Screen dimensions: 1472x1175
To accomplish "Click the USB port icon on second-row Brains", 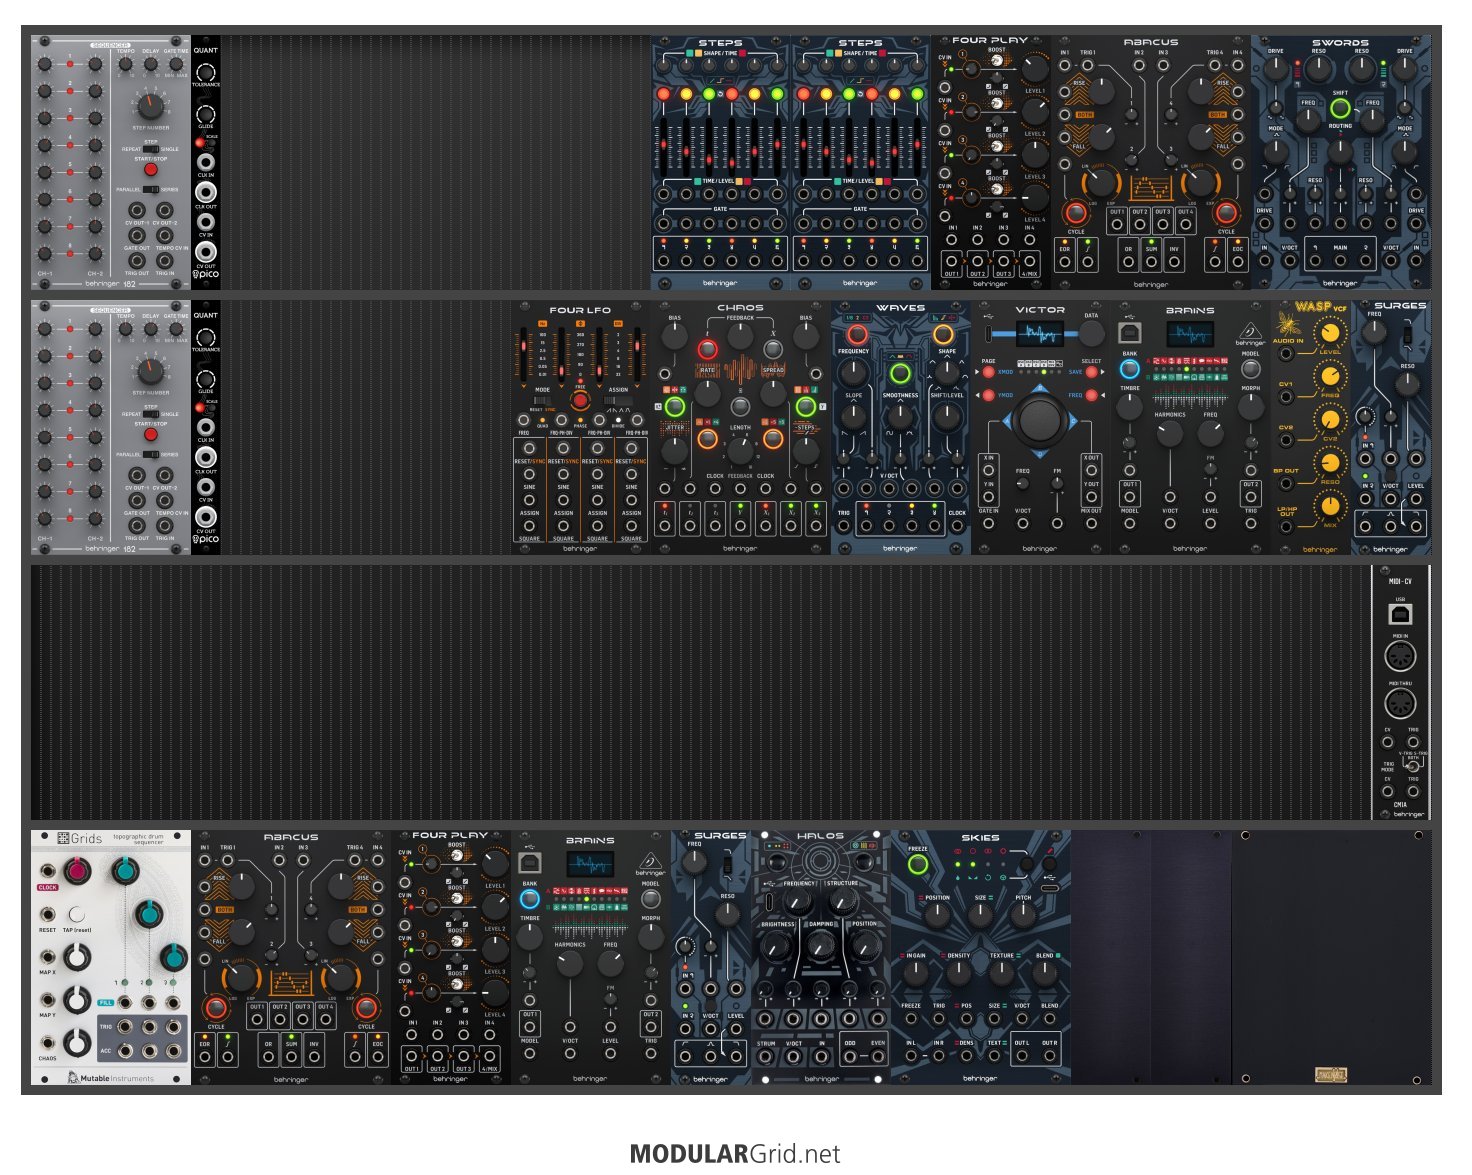I will [x=1130, y=332].
